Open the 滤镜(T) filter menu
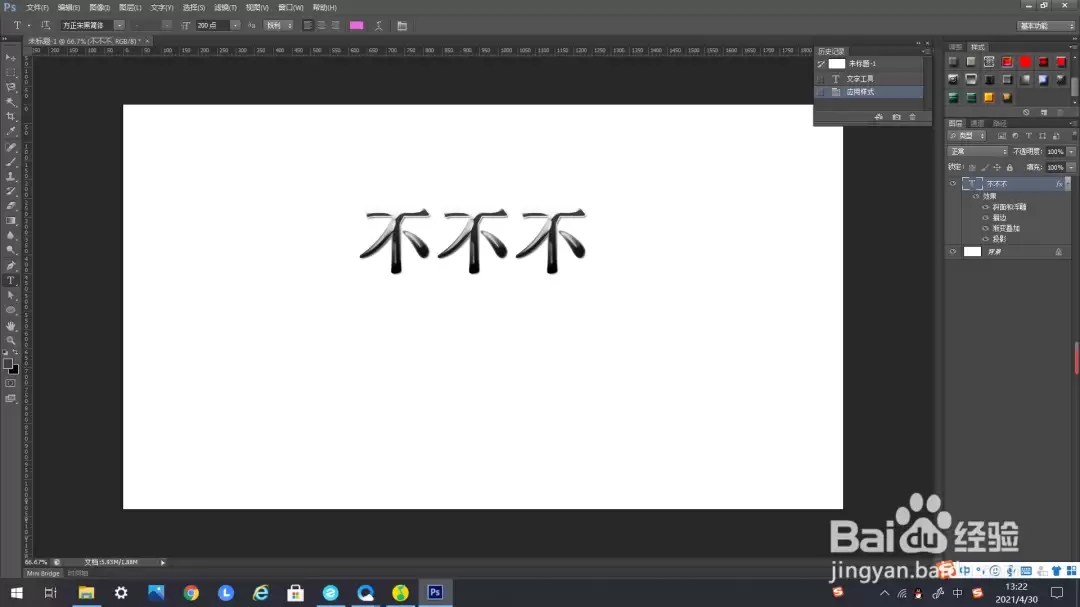The image size is (1080, 607). click(225, 8)
